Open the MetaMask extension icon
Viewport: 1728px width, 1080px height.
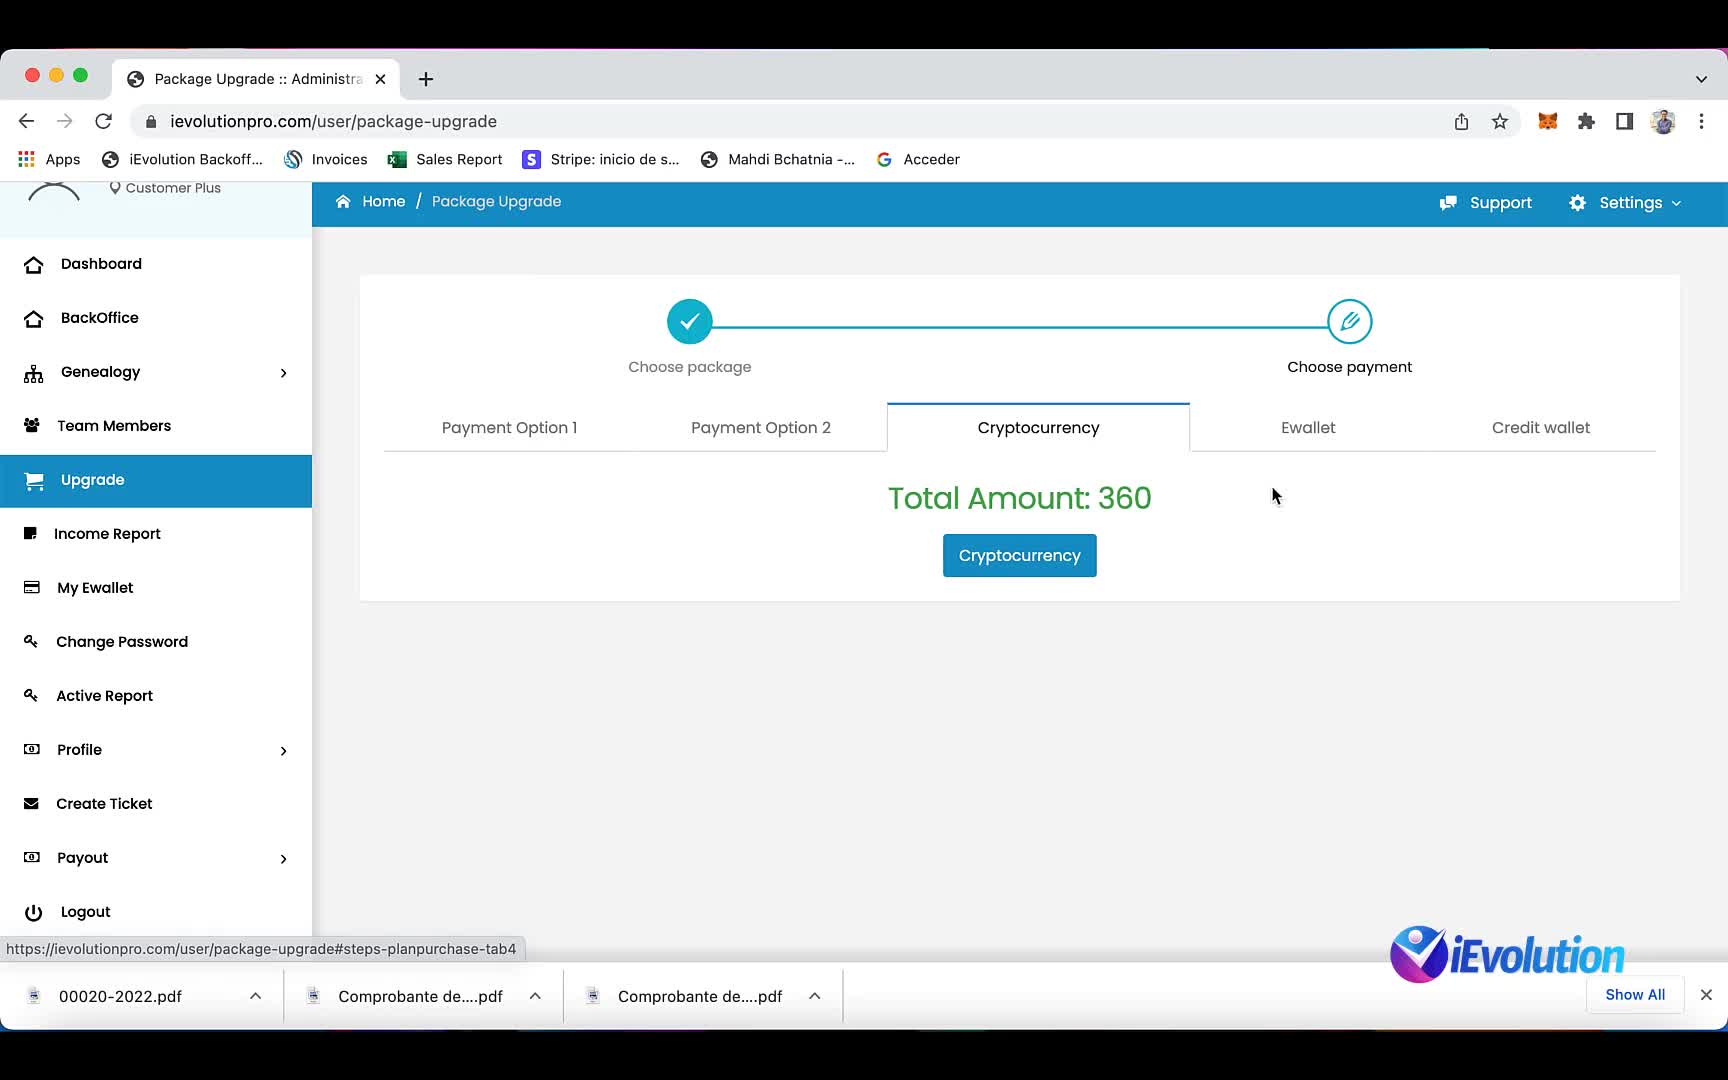[x=1547, y=120]
